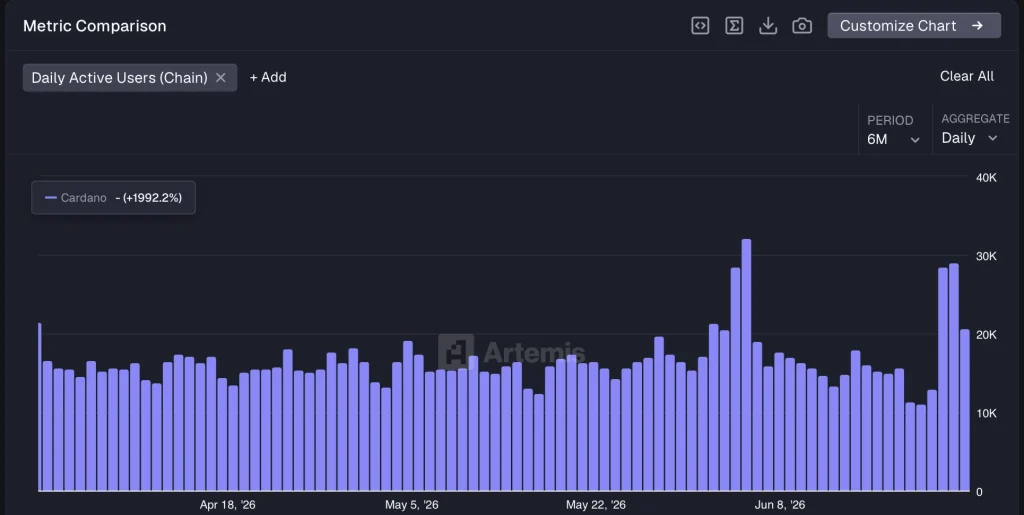Click the 20K axis value

(x=986, y=335)
